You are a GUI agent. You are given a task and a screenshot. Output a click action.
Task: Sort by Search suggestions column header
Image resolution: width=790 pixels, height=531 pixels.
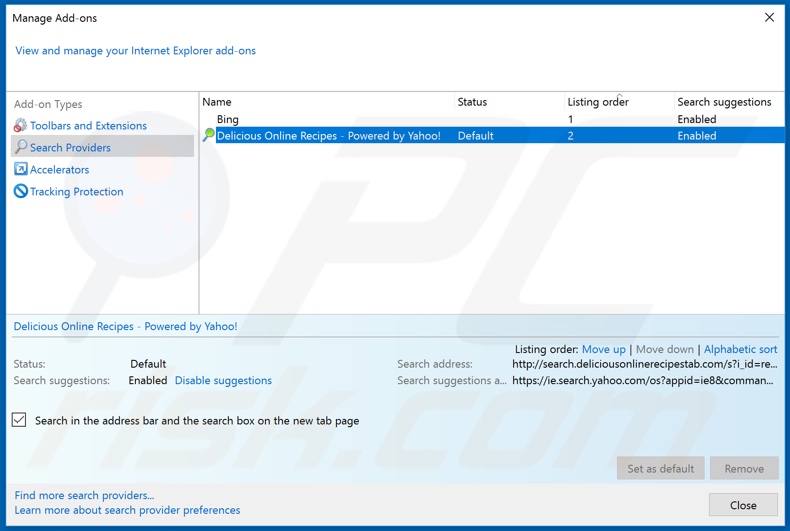[724, 102]
